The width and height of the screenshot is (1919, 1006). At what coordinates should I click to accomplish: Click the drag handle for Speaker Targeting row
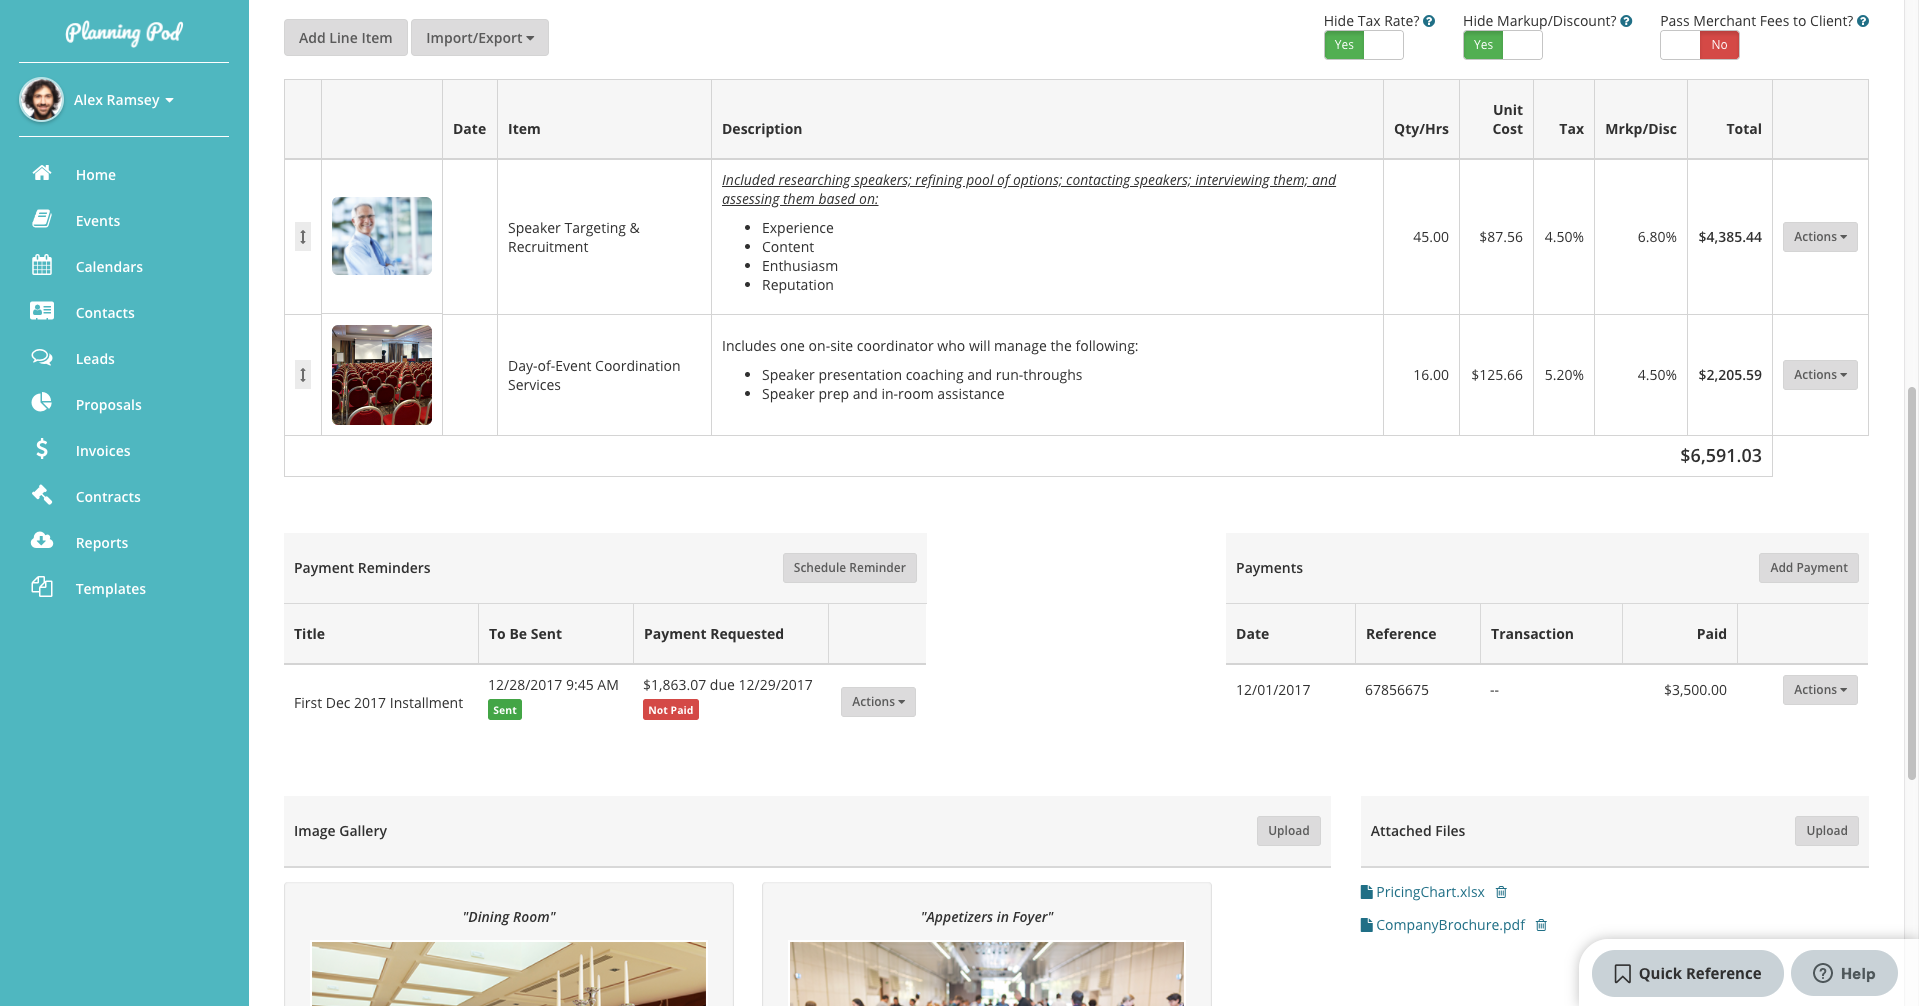[x=303, y=237]
